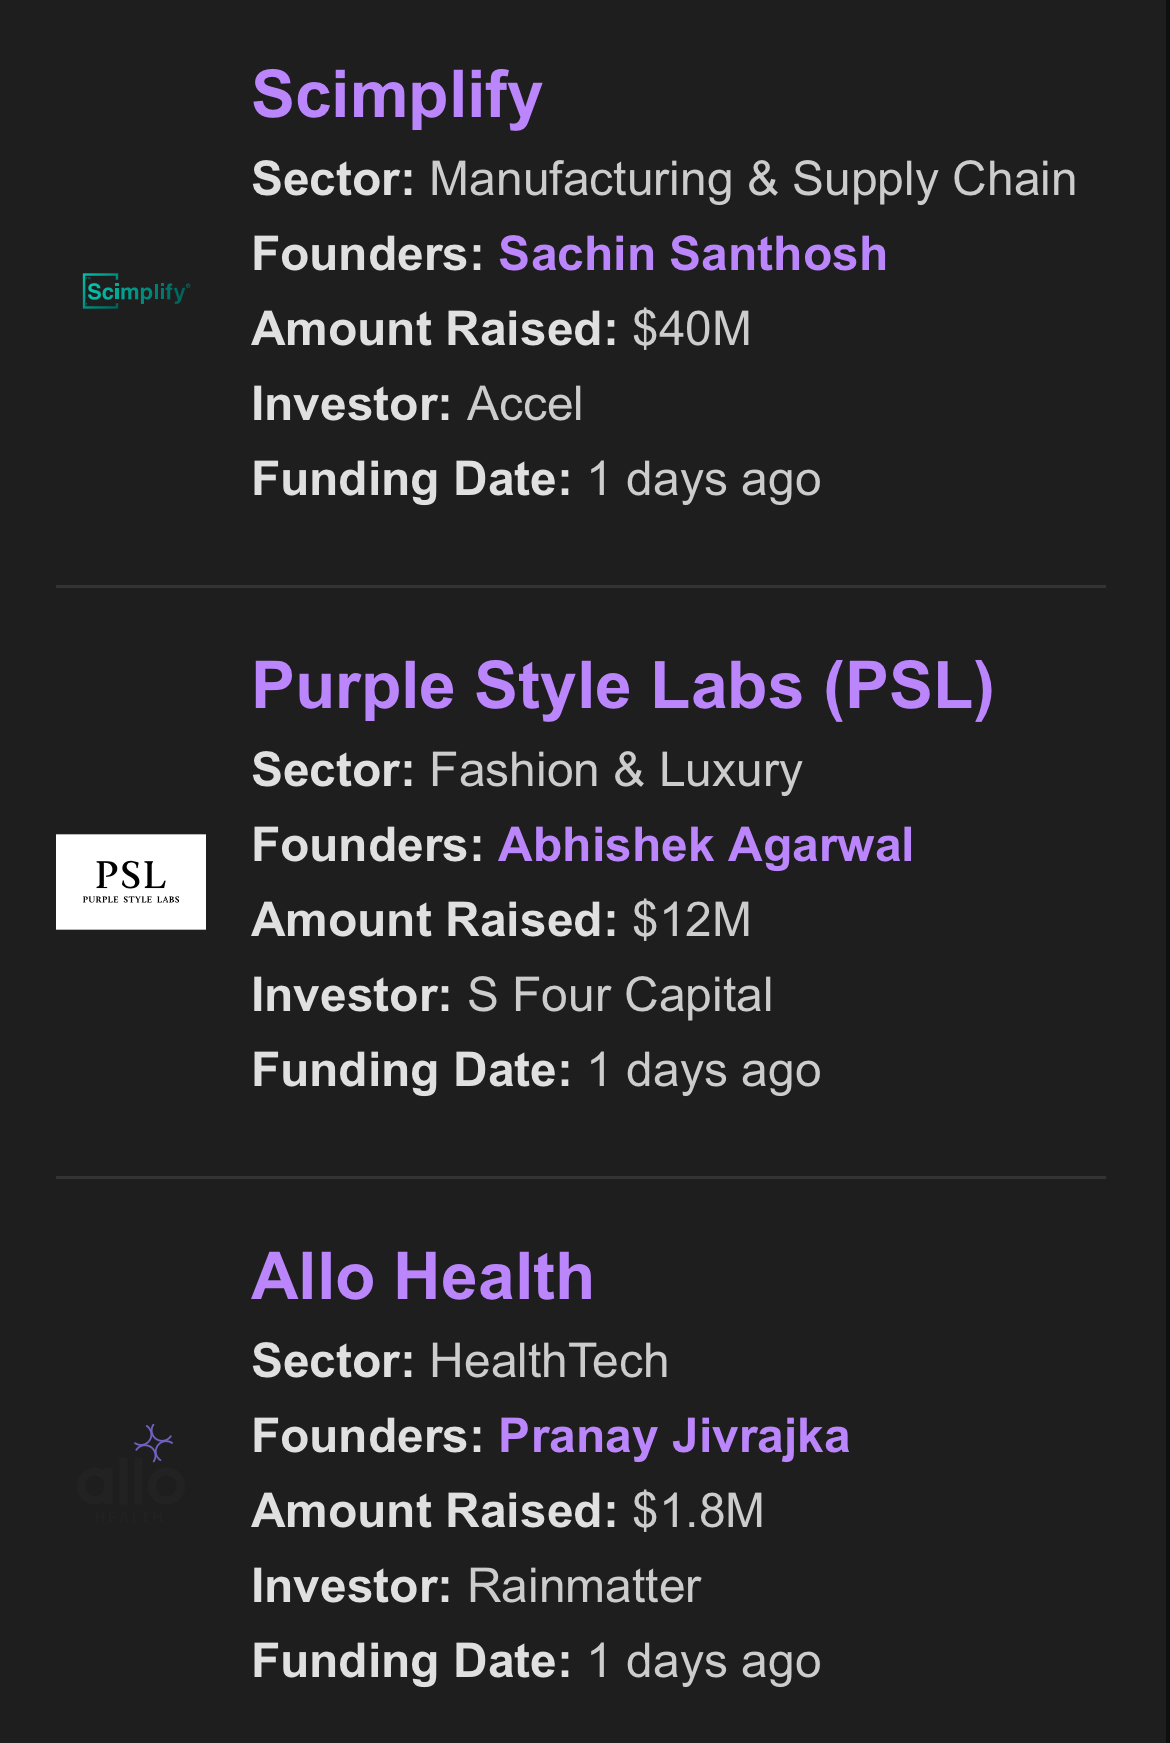This screenshot has width=1170, height=1743.
Task: Select the $1.8M amount raised value
Action: point(698,1511)
